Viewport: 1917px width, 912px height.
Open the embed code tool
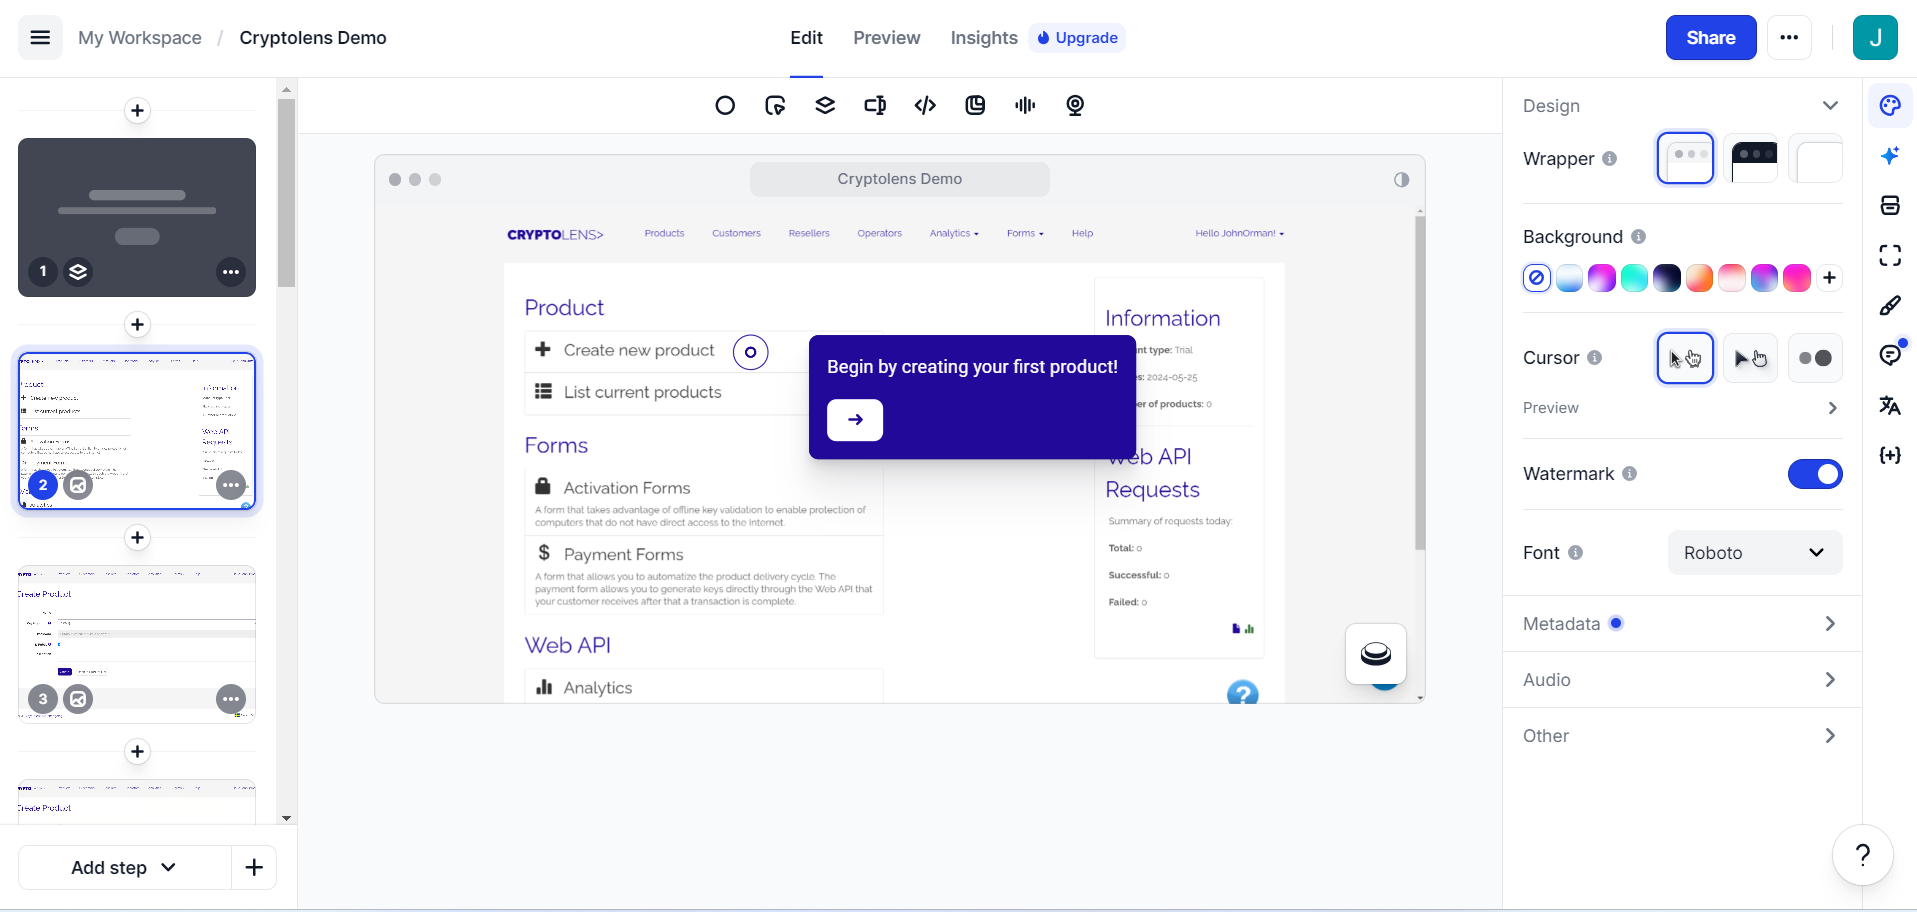[x=925, y=106]
